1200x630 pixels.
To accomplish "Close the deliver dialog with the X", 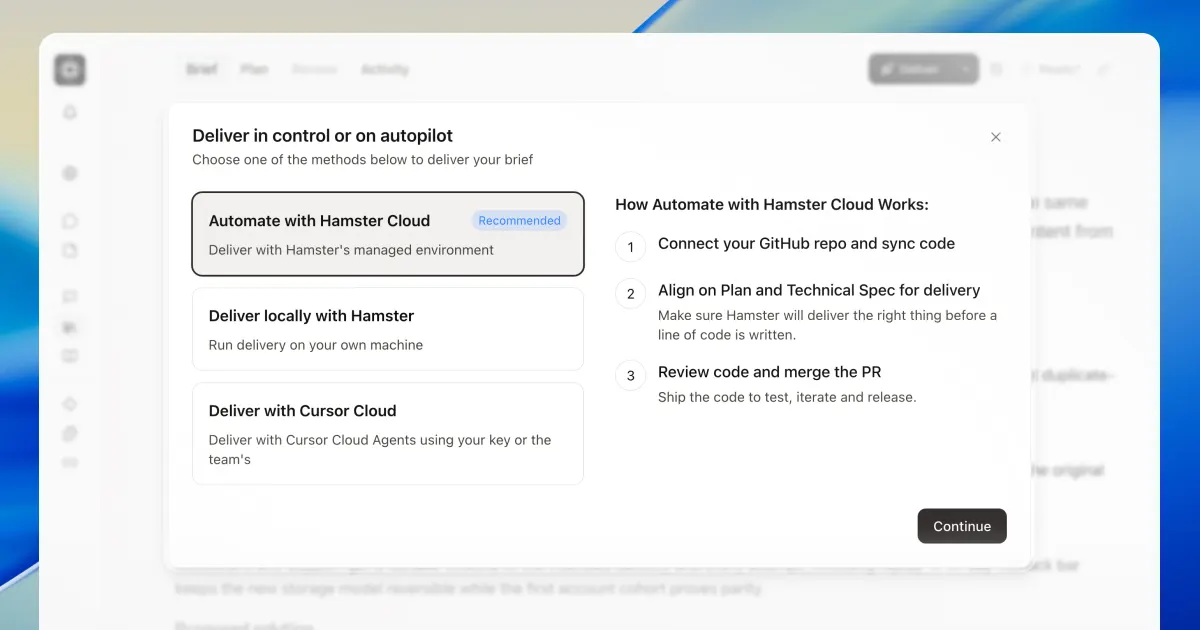I will (x=995, y=137).
